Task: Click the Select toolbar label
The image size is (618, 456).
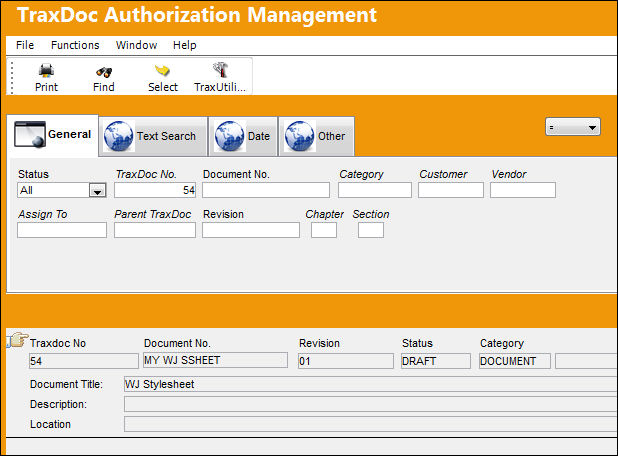Action: click(163, 87)
